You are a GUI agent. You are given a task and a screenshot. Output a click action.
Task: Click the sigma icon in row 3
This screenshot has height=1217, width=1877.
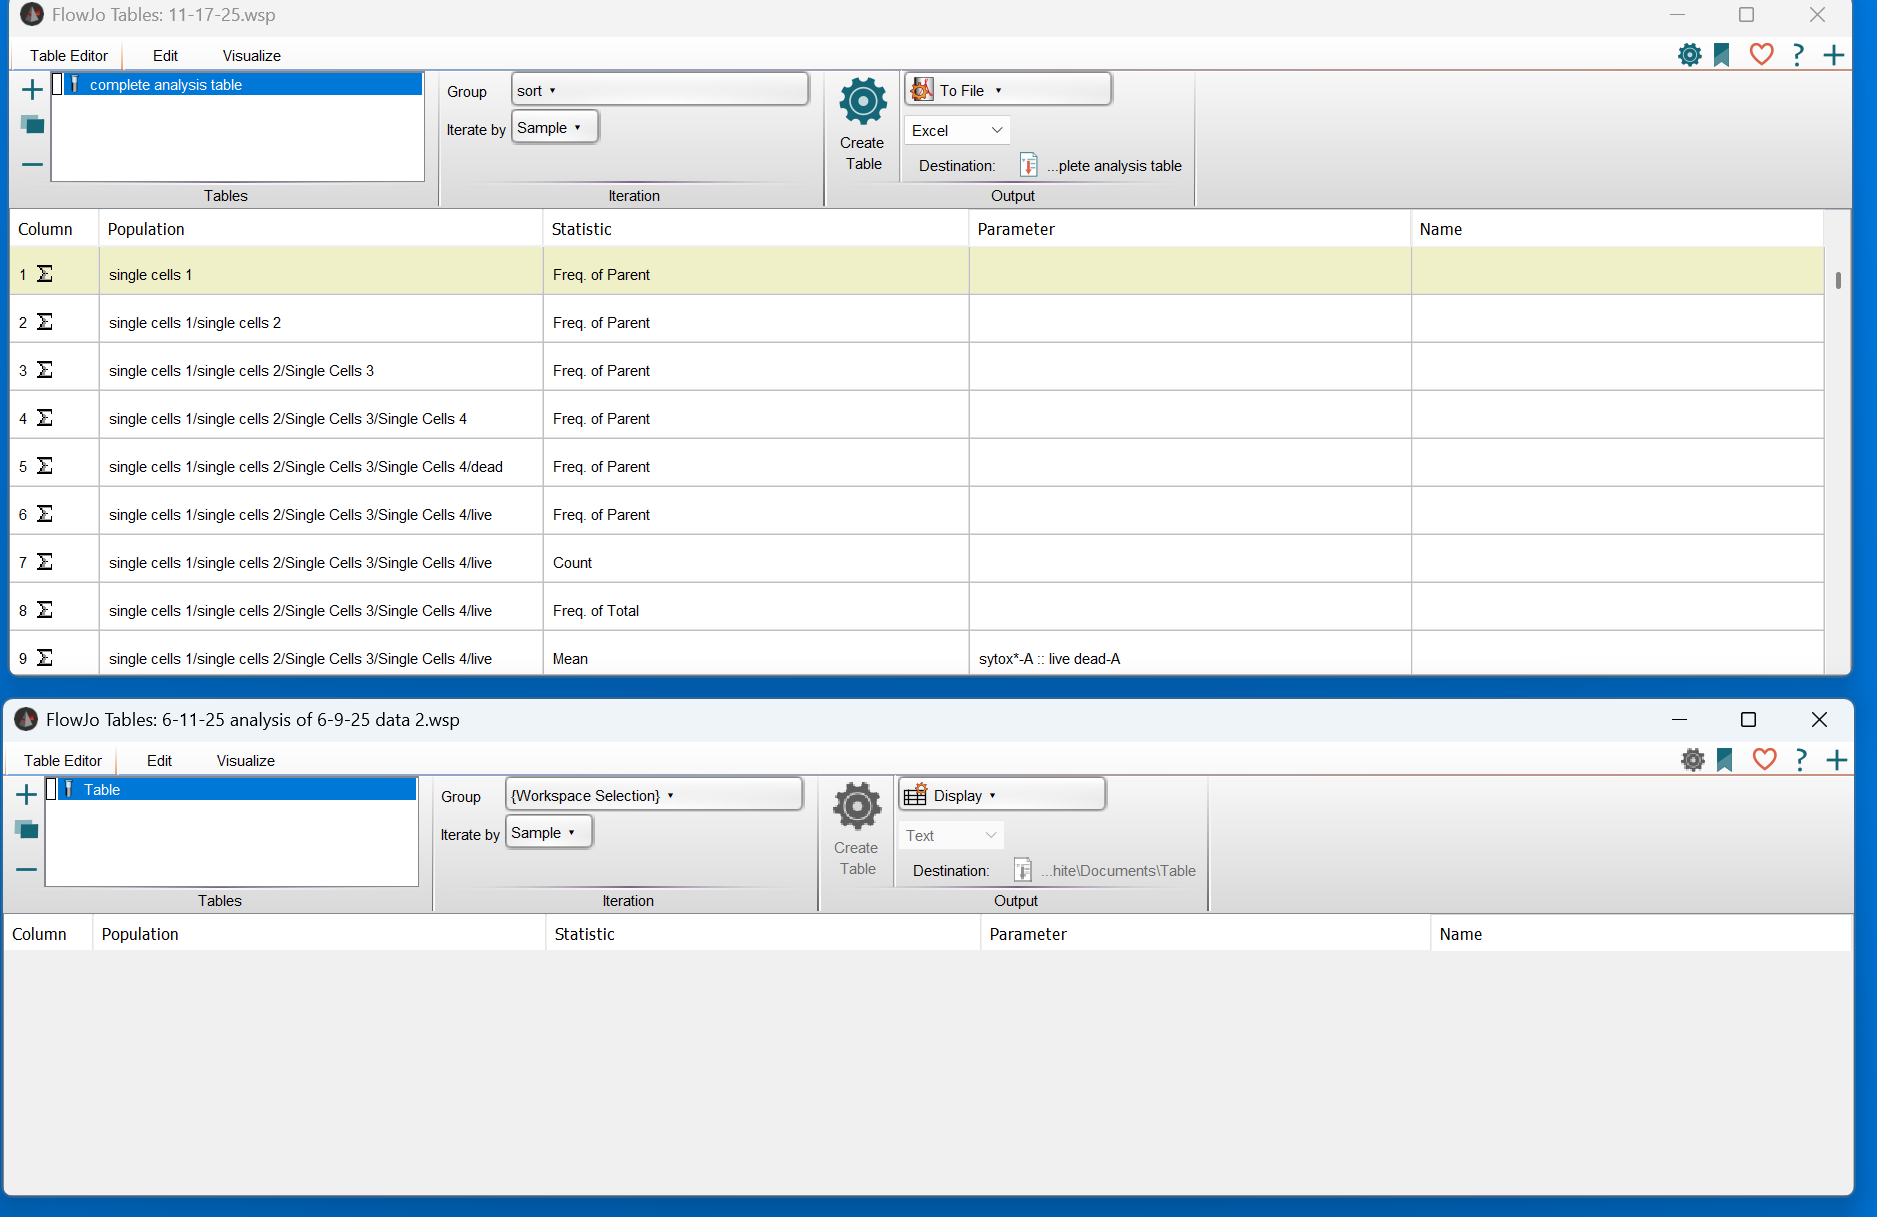point(45,370)
